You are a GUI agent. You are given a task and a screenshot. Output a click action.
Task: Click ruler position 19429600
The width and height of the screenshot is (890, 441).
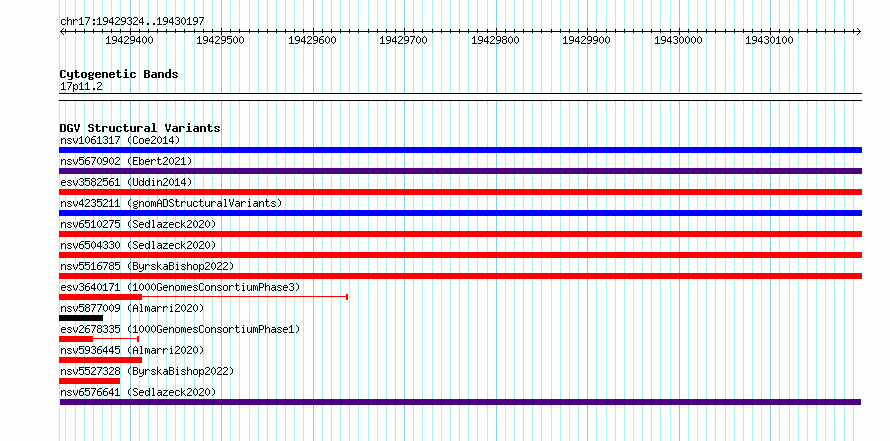312,40
